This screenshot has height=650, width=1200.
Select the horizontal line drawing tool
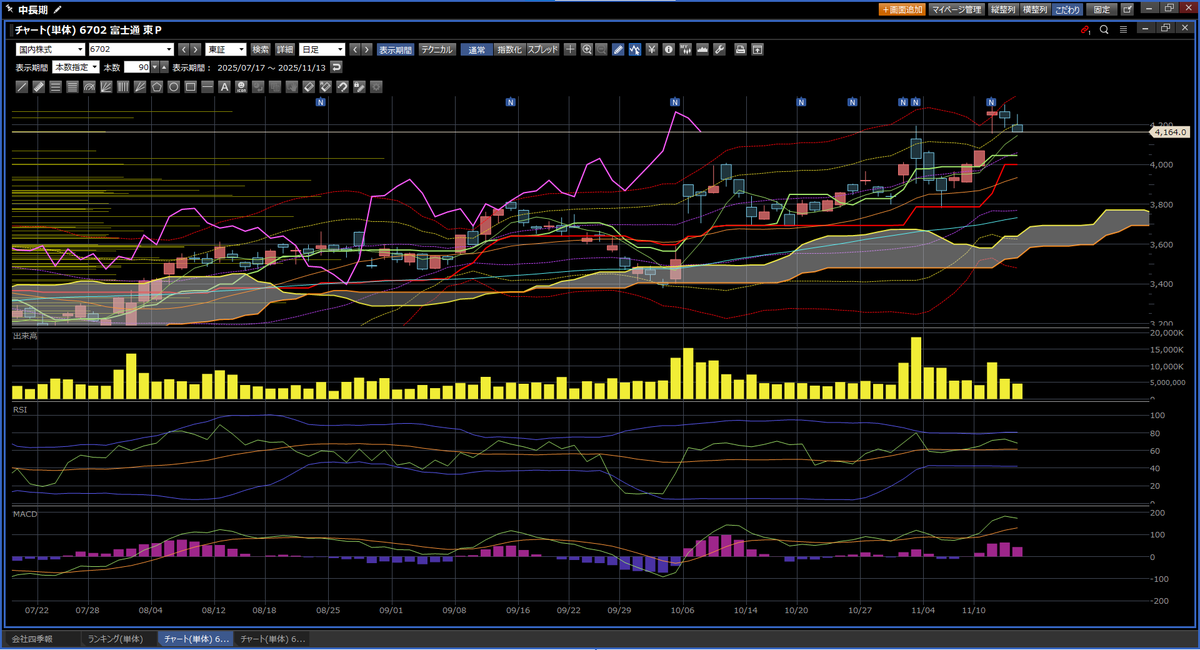click(207, 86)
